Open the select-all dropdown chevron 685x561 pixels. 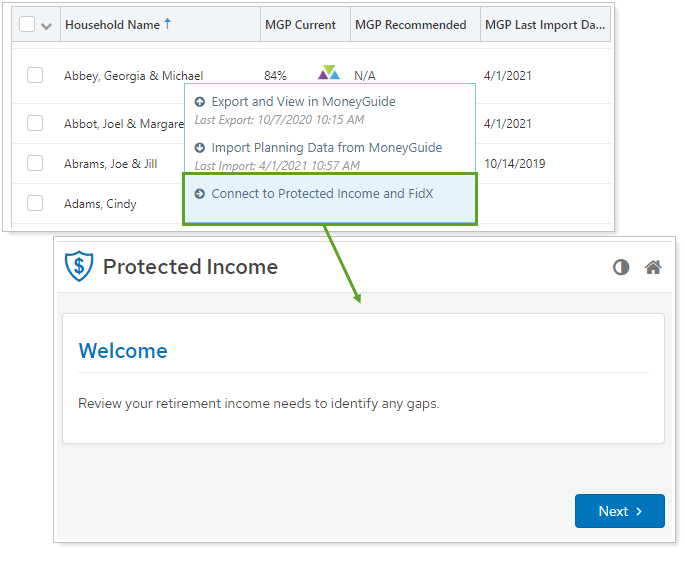pyautogui.click(x=46, y=26)
